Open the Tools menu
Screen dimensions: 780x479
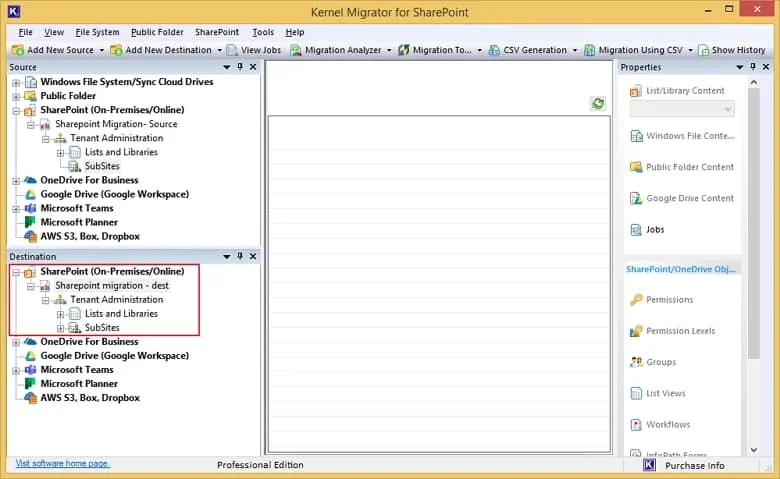[x=263, y=32]
